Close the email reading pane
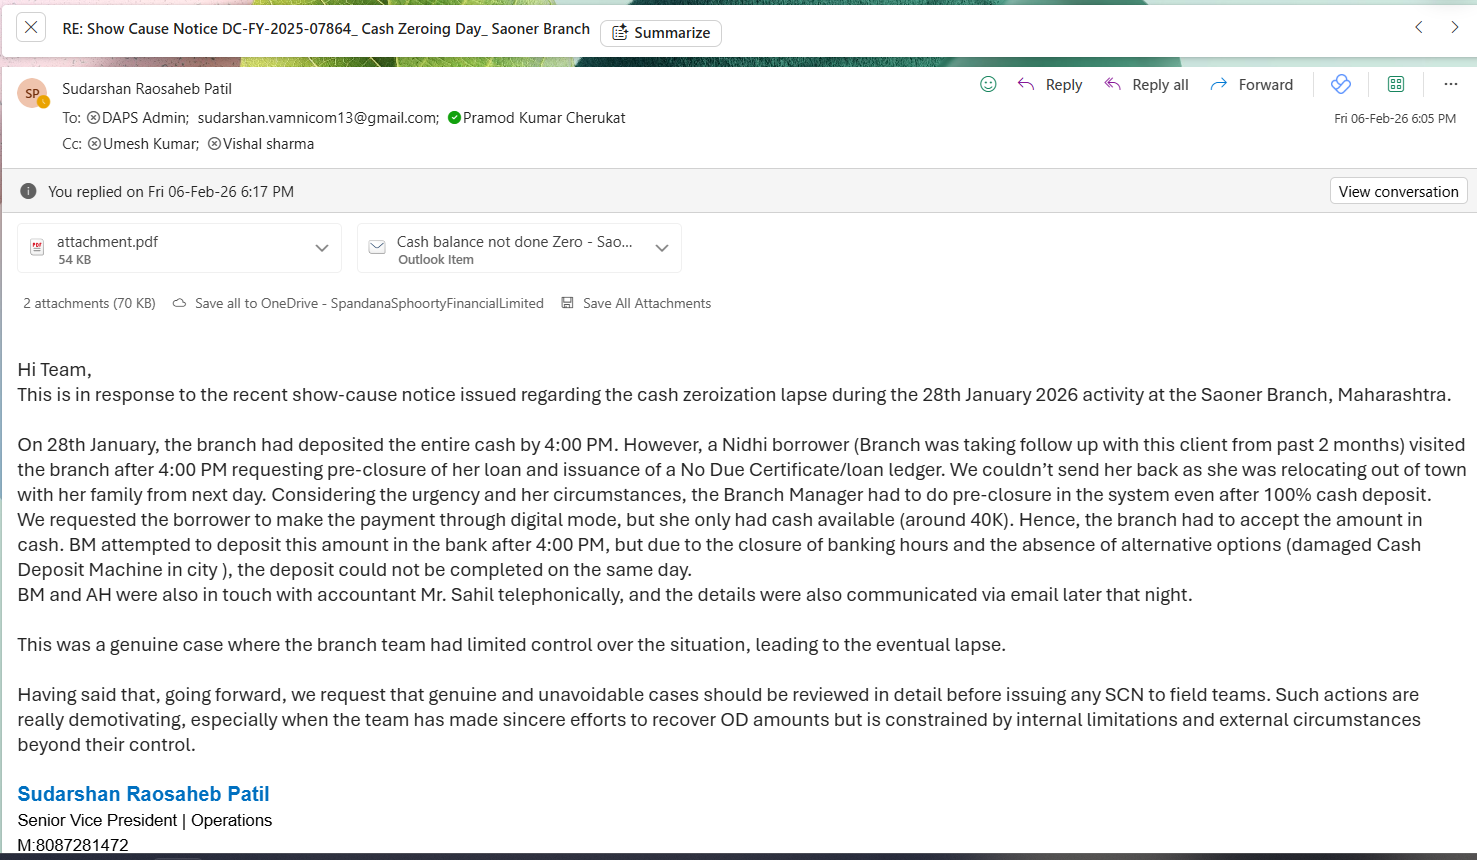The image size is (1477, 860). click(31, 27)
